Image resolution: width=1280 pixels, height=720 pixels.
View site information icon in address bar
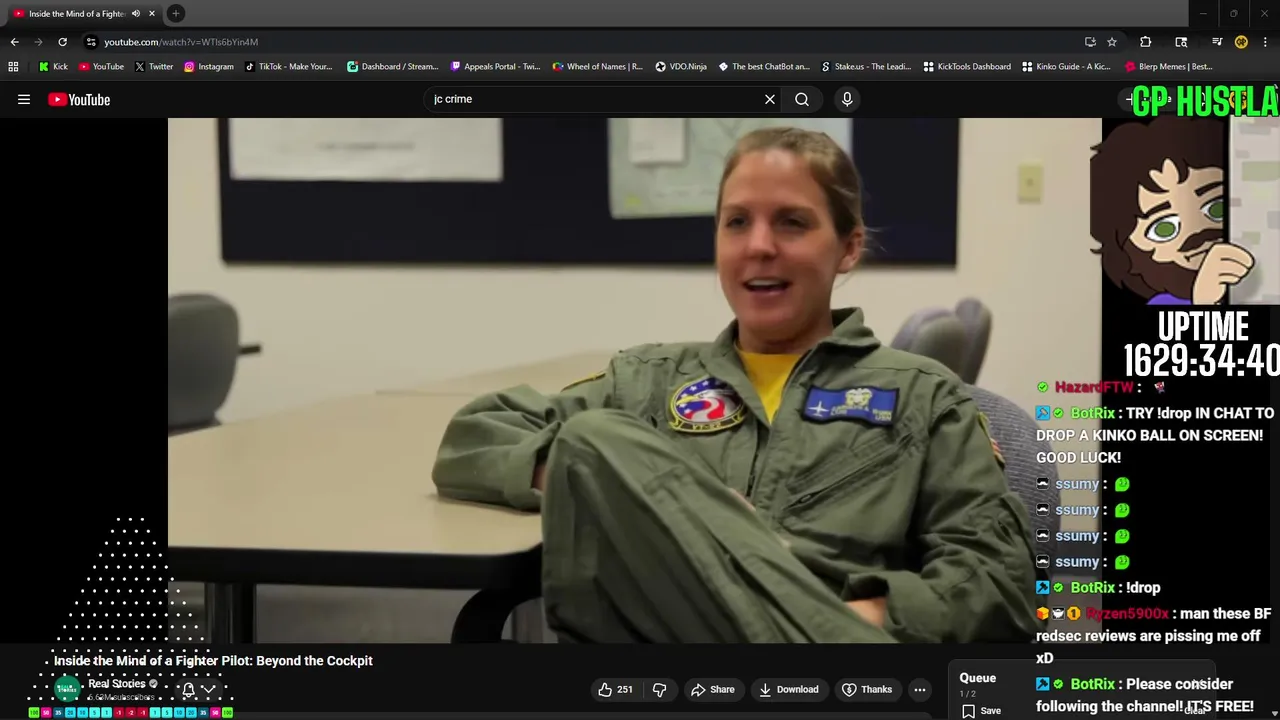tap(91, 42)
